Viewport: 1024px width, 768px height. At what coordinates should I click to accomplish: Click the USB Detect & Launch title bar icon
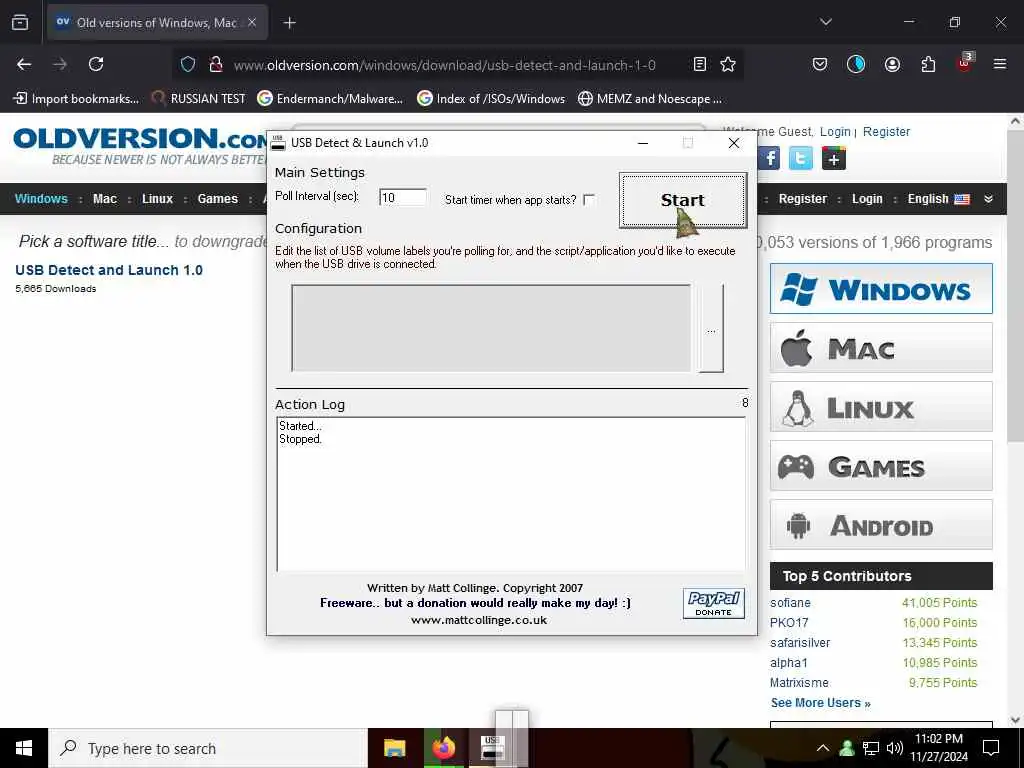coord(278,143)
